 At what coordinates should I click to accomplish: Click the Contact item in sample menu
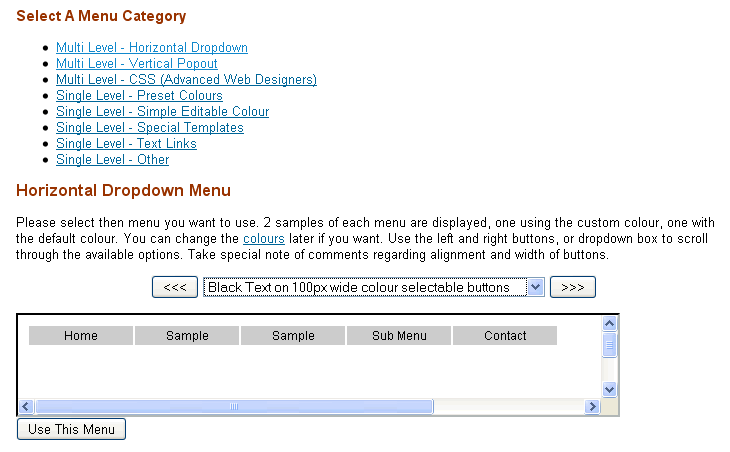505,336
